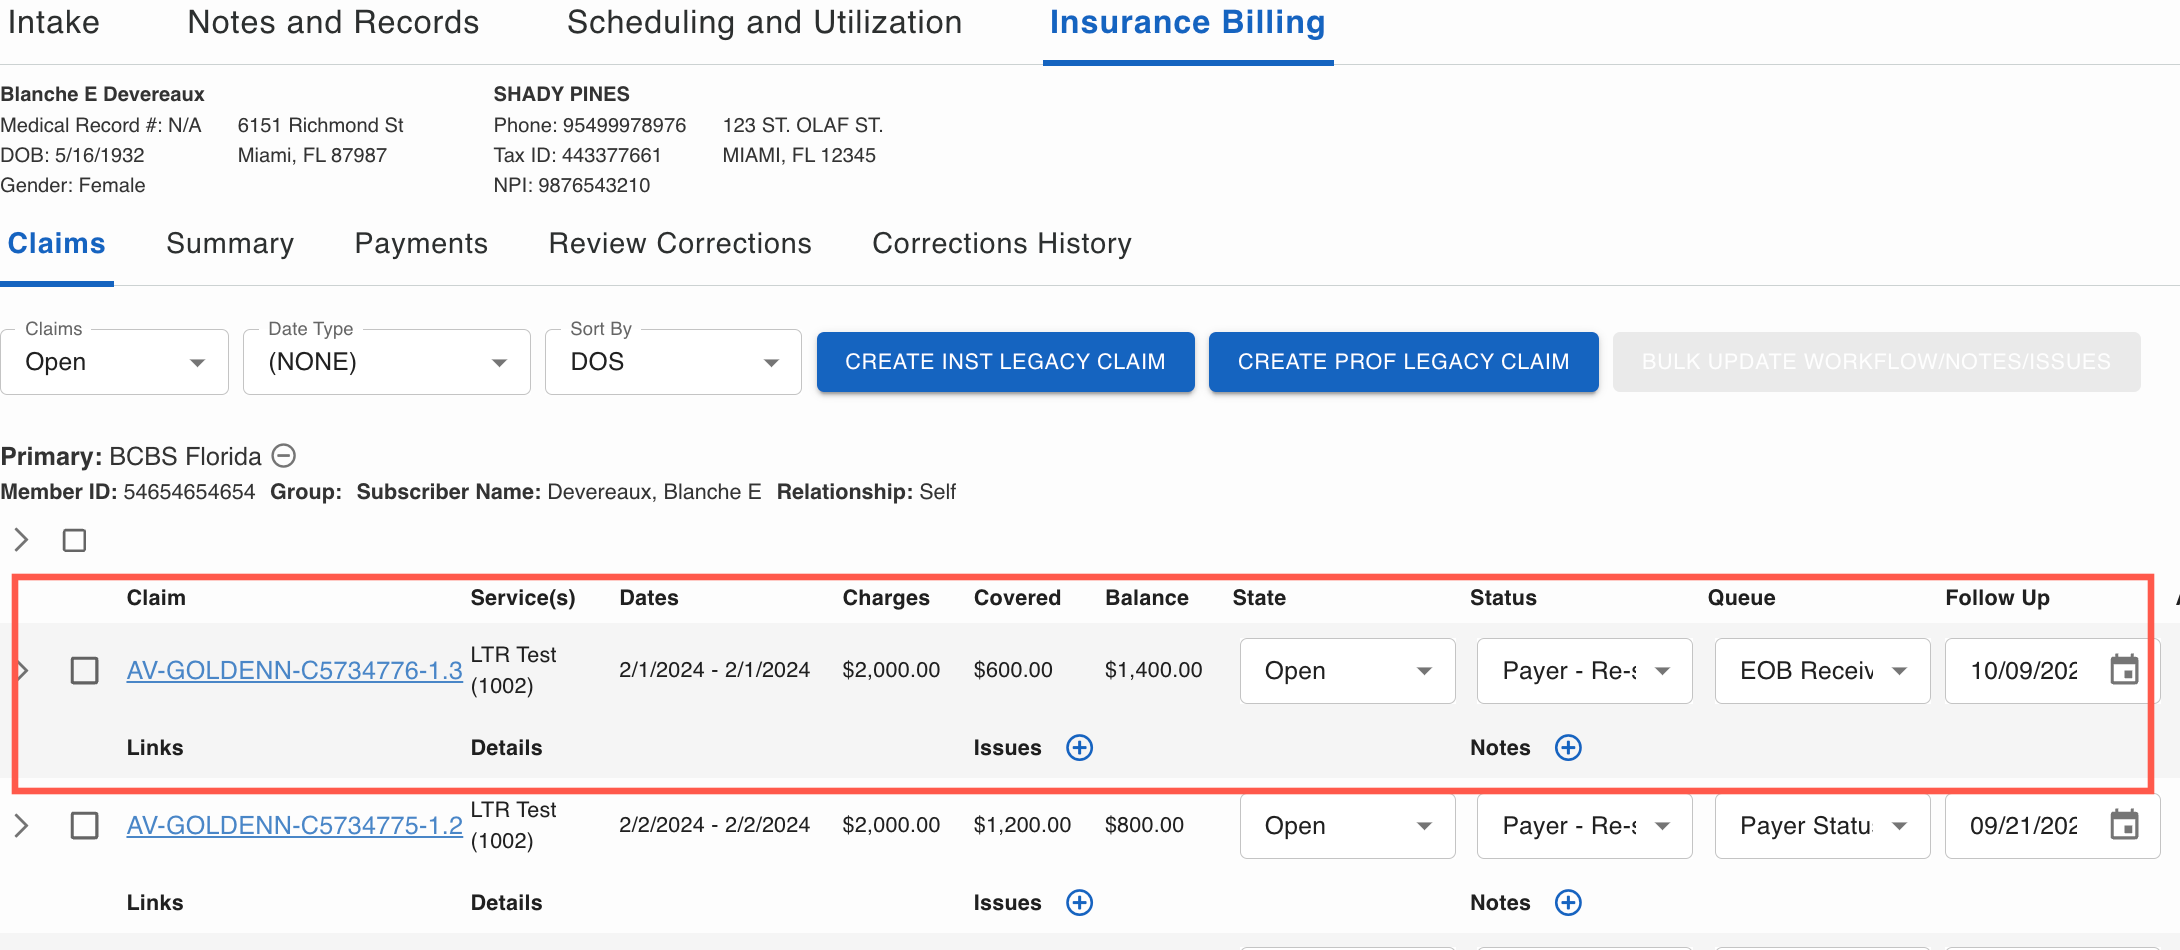
Task: Switch to the Payments tab
Action: 421,244
